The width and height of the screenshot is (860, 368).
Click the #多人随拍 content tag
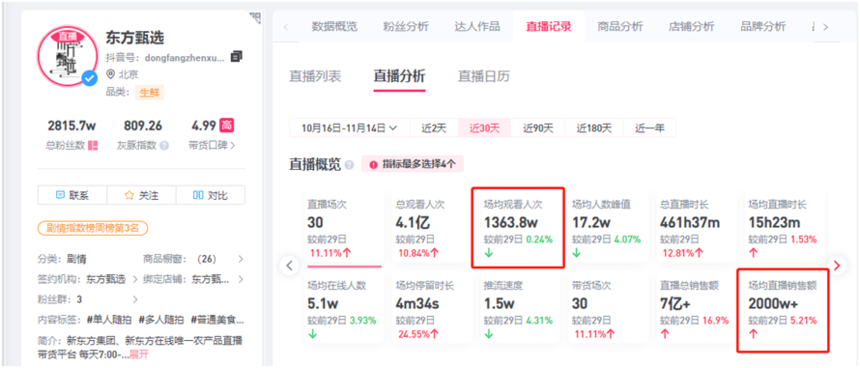click(x=160, y=320)
